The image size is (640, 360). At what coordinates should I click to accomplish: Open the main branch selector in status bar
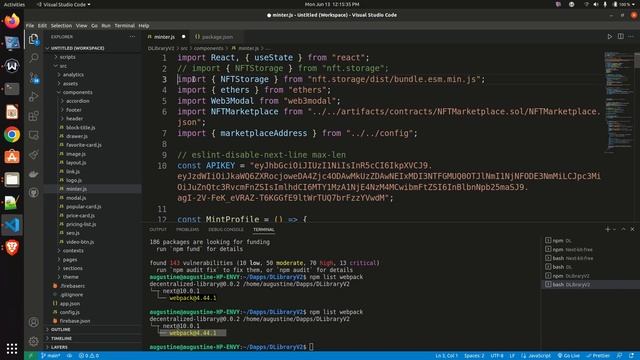pos(51,356)
